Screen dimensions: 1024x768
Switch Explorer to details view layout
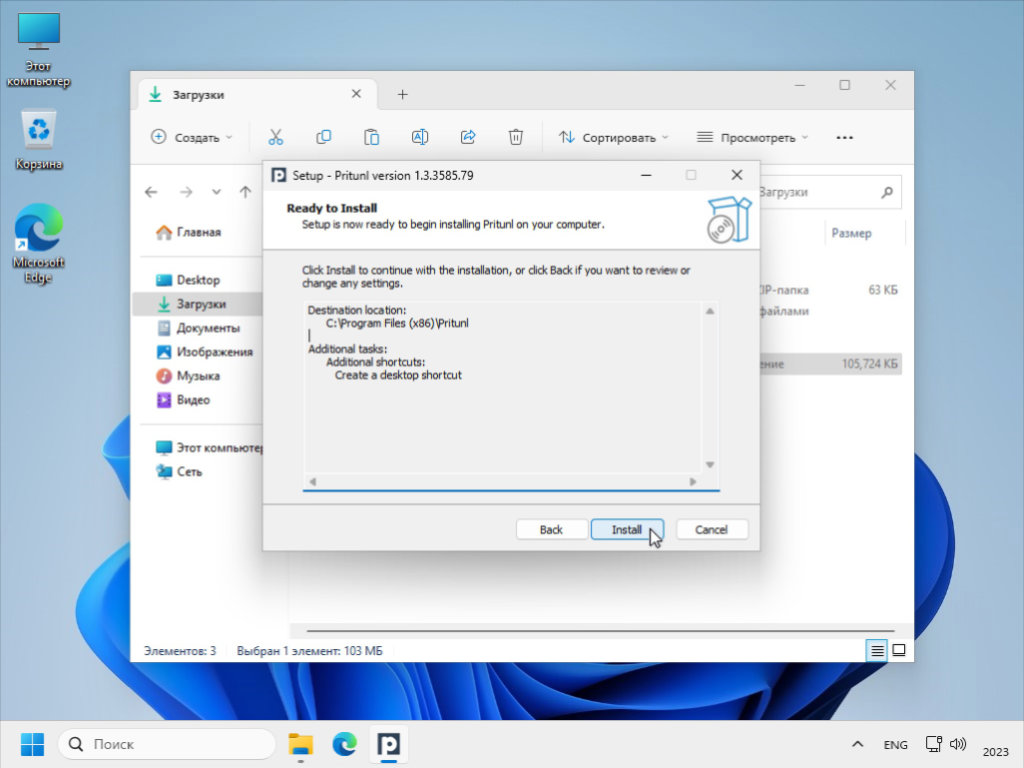coord(877,650)
